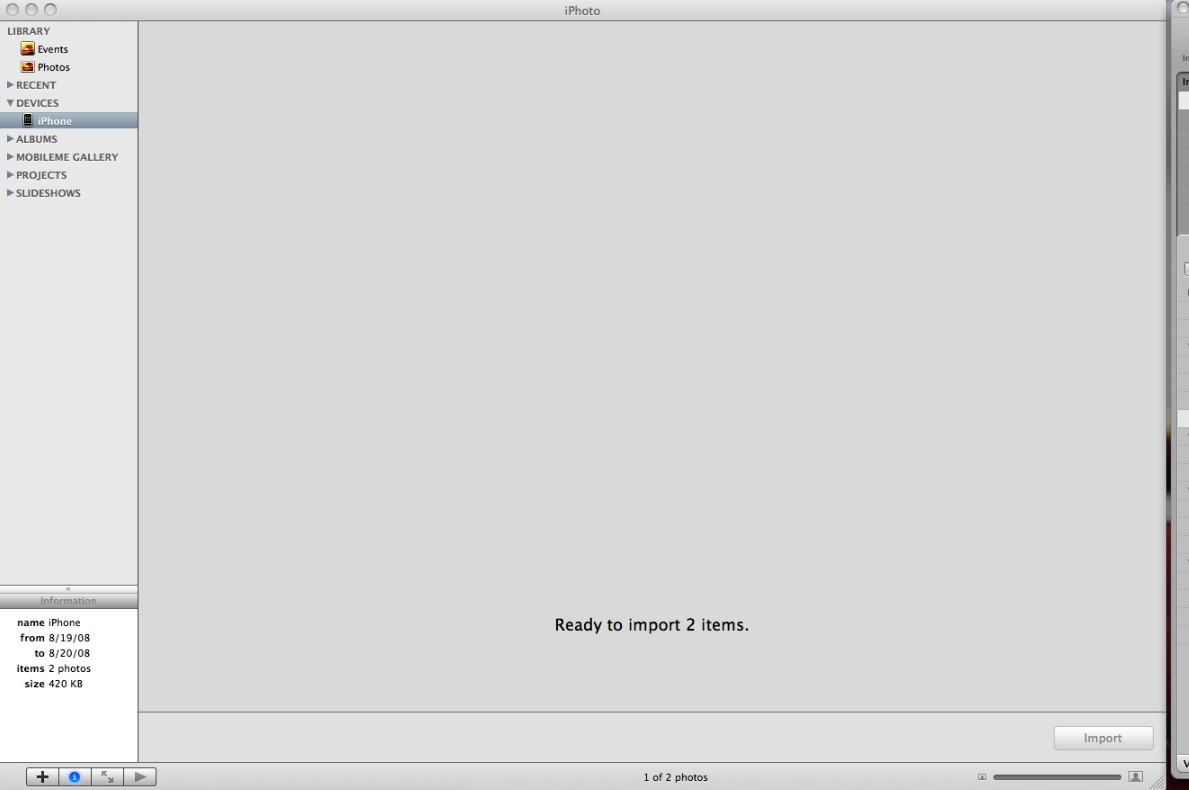Click the Import button
1189x790 pixels.
tap(1103, 738)
